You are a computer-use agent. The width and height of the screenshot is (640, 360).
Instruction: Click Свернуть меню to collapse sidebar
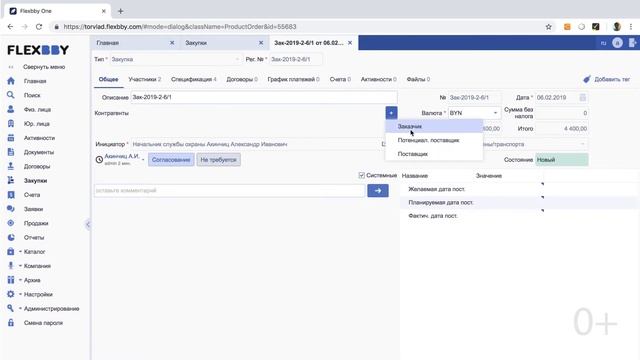pos(44,67)
